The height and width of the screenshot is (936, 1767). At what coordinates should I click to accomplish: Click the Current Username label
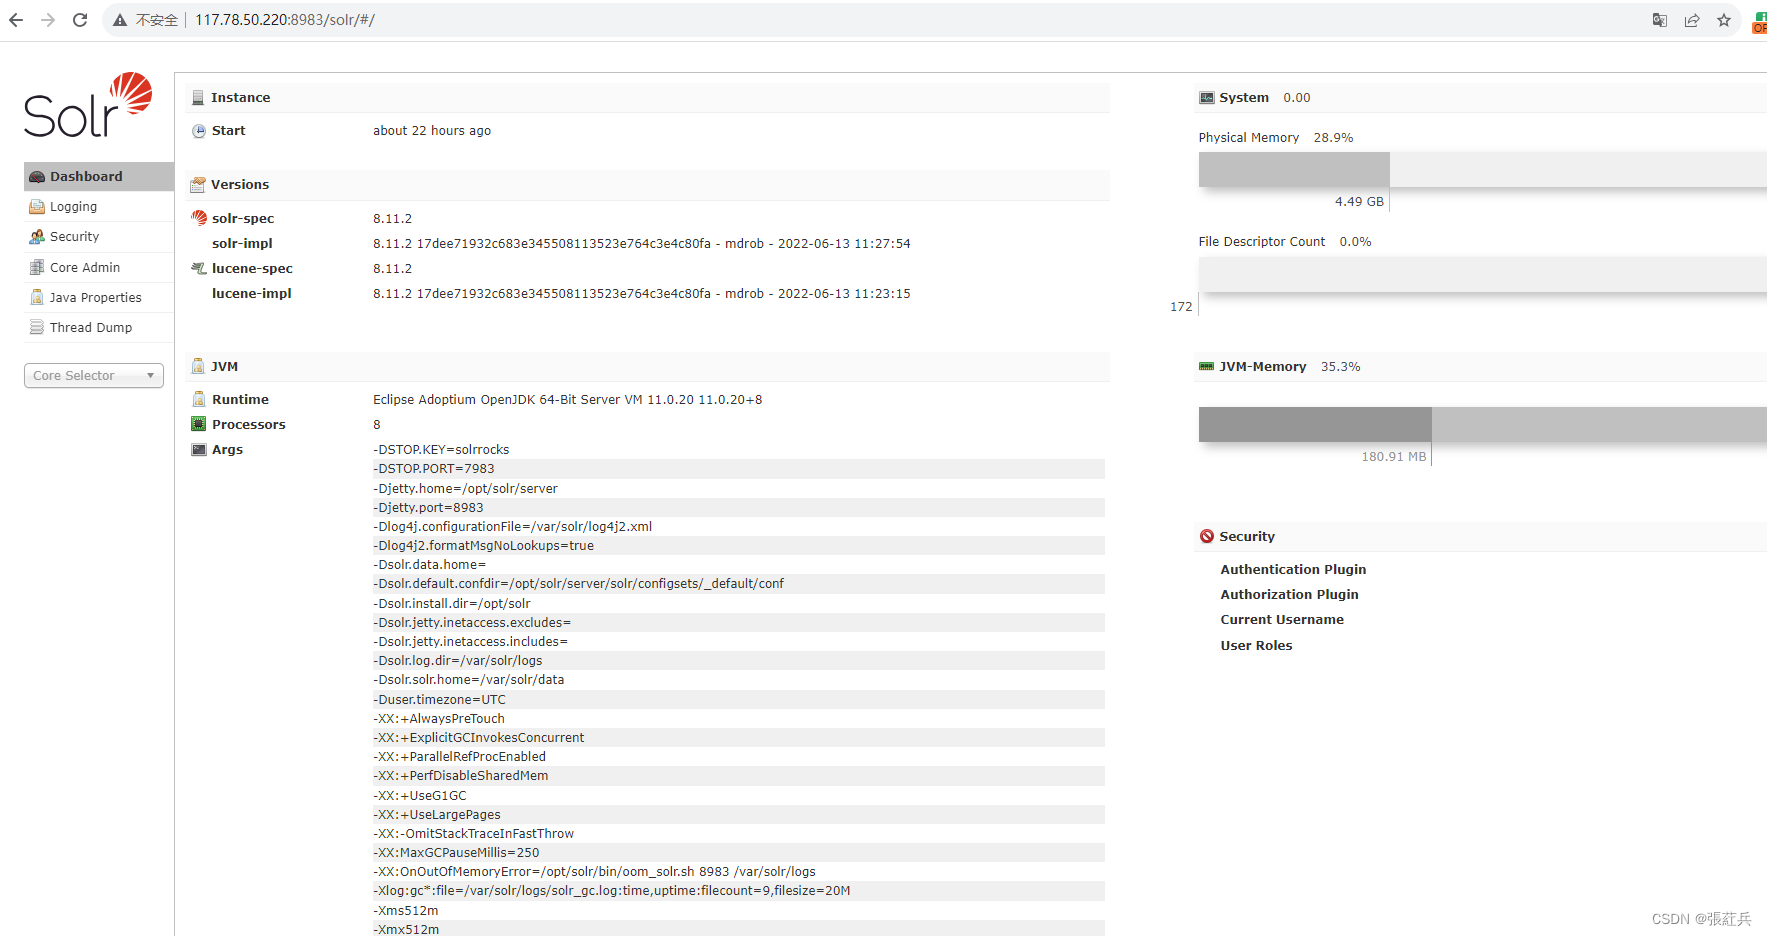pos(1282,620)
